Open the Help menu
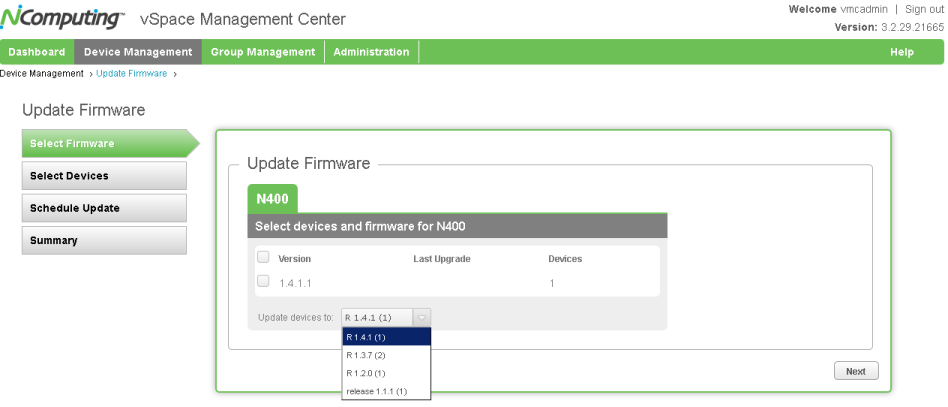The height and width of the screenshot is (407, 948). tap(901, 52)
